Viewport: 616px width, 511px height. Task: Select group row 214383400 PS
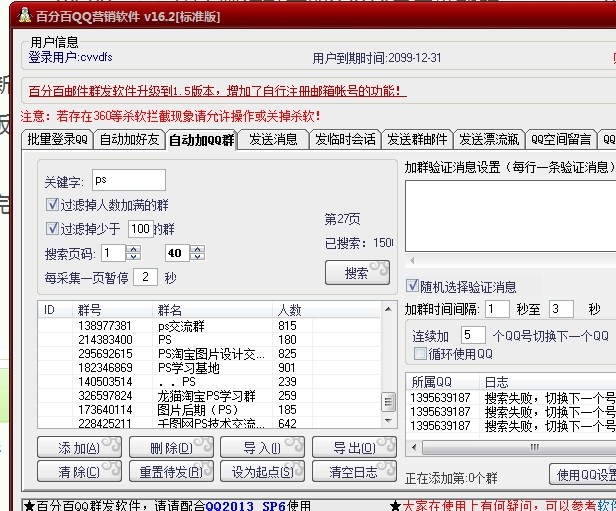[209, 340]
